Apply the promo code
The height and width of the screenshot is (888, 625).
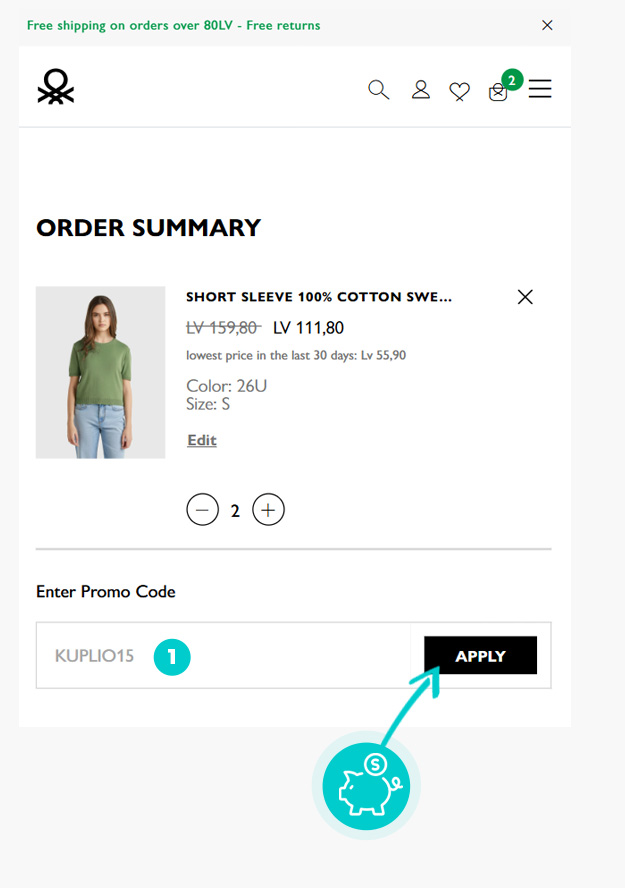click(x=480, y=655)
